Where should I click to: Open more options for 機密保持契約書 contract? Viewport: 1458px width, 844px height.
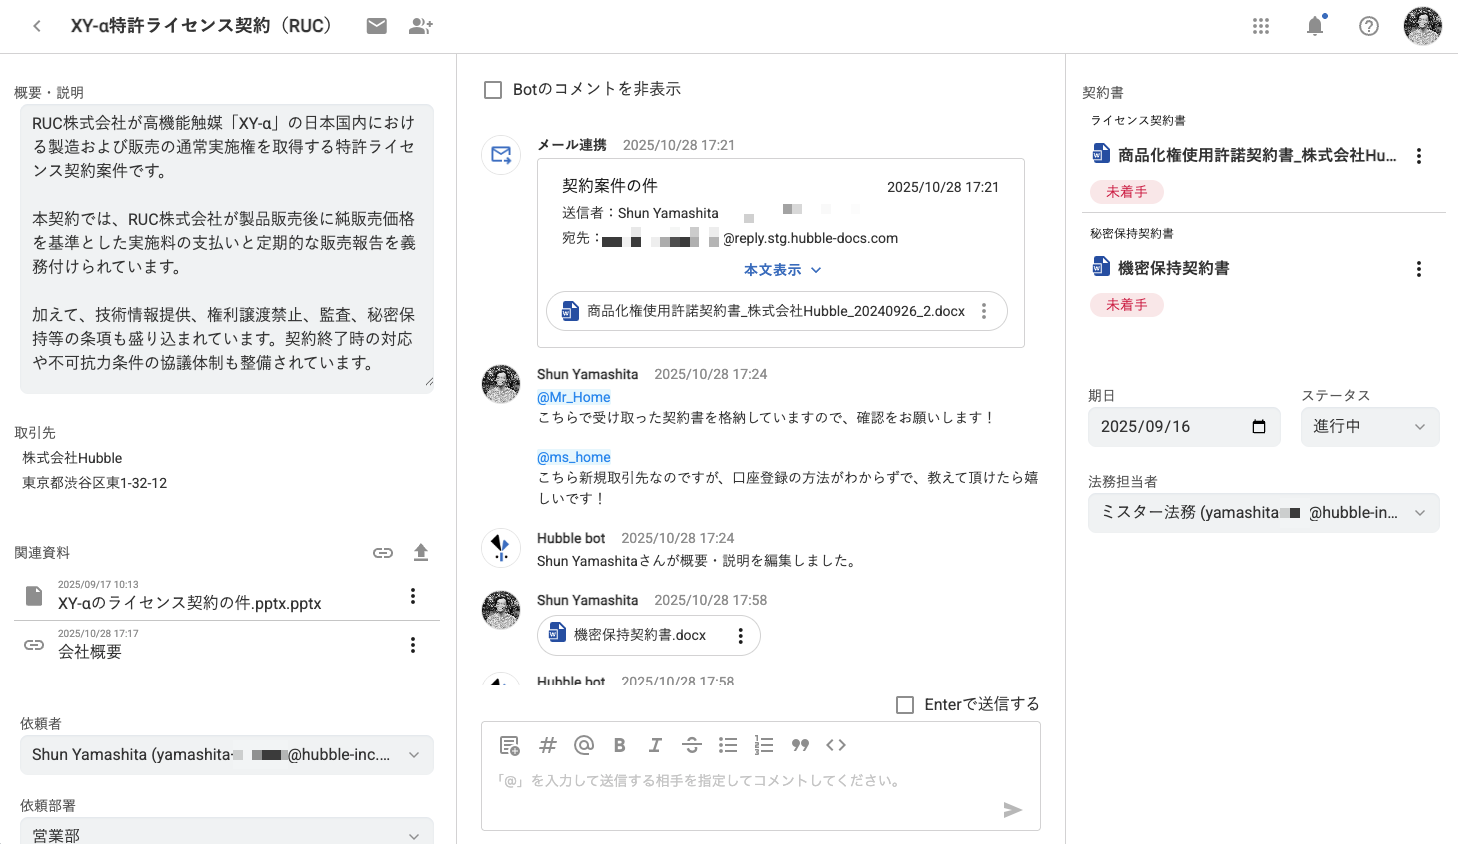pyautogui.click(x=1418, y=269)
